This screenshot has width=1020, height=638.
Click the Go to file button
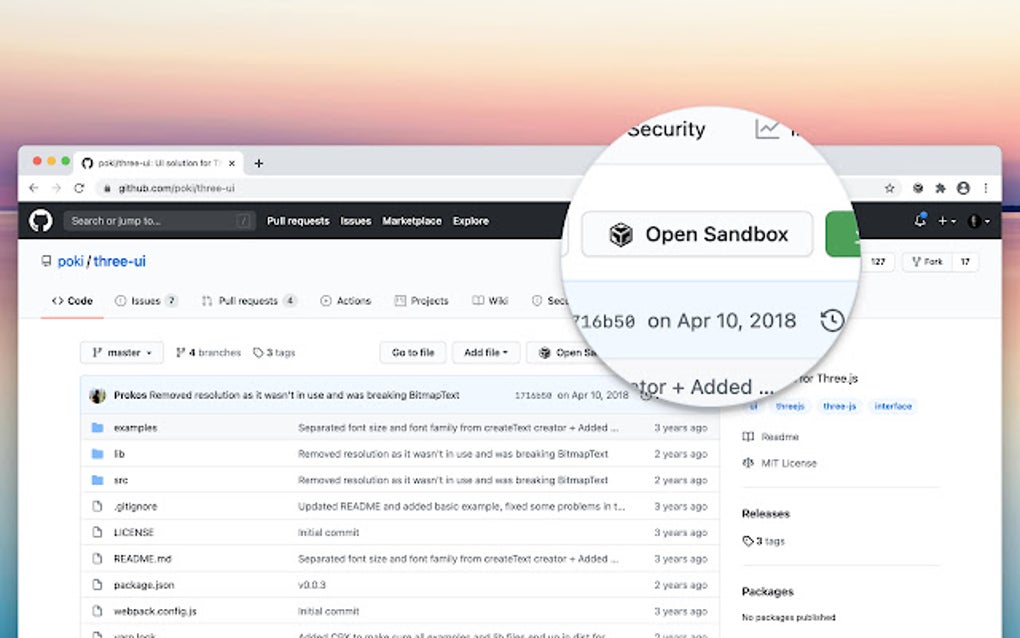pos(413,352)
